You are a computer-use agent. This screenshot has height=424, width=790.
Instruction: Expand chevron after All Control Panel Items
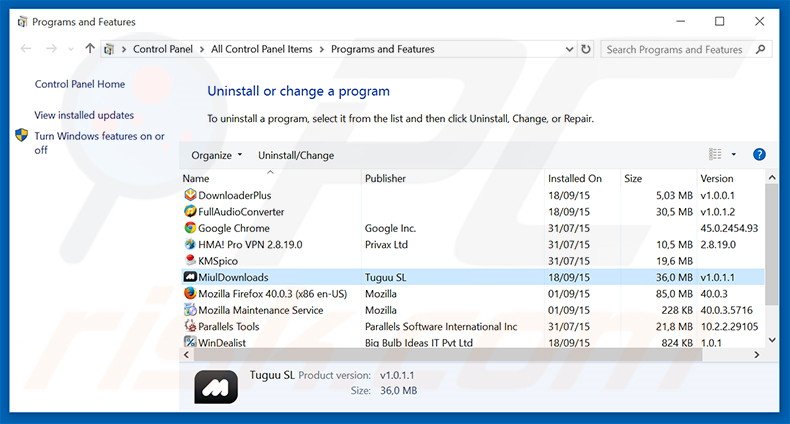(x=321, y=49)
